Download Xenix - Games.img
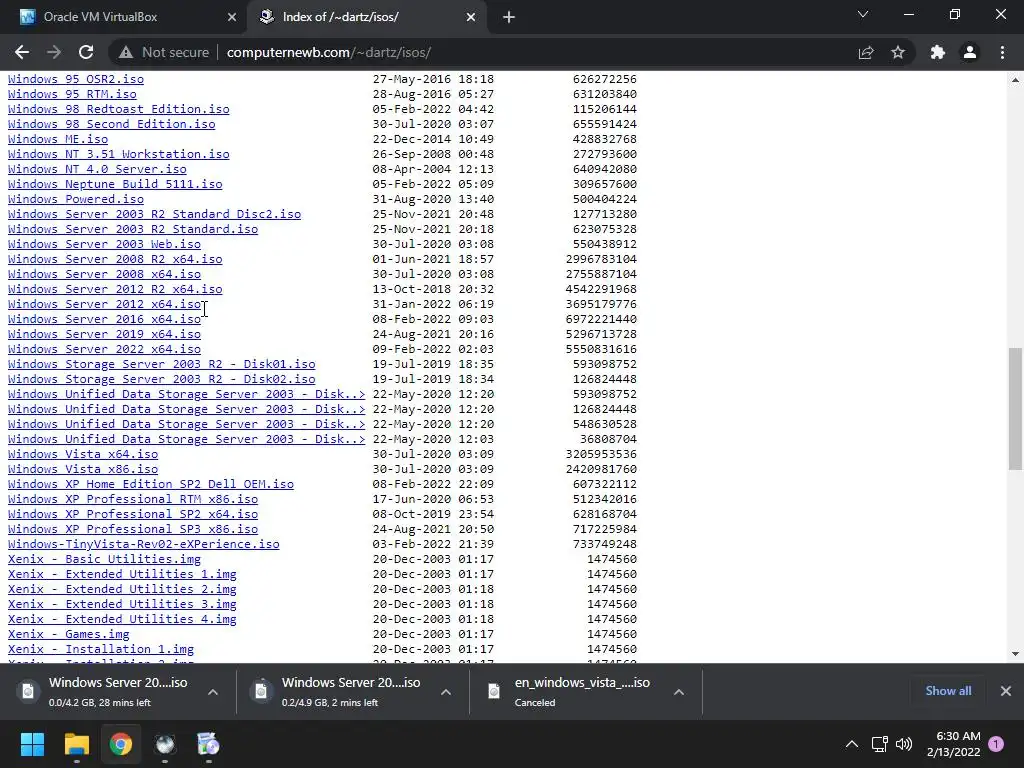Viewport: 1024px width, 768px height. (69, 635)
